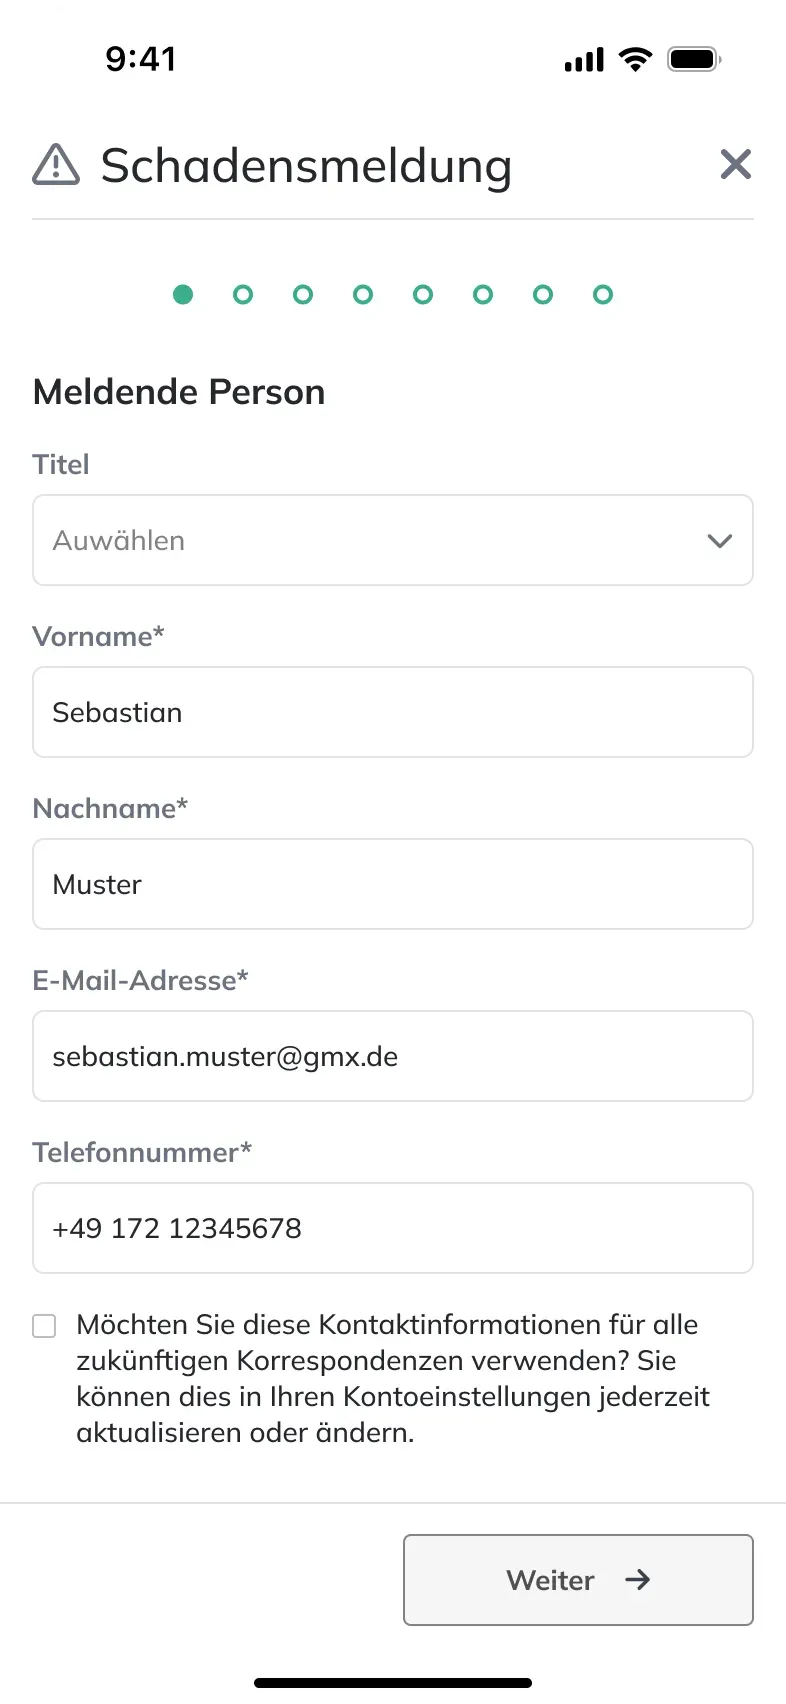
Task: Open the Titel dropdown
Action: pos(393,540)
